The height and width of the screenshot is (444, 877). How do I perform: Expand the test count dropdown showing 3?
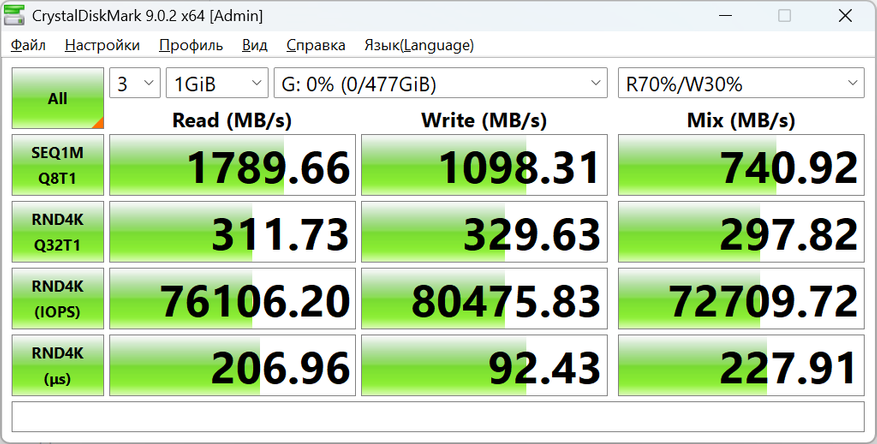(x=135, y=83)
